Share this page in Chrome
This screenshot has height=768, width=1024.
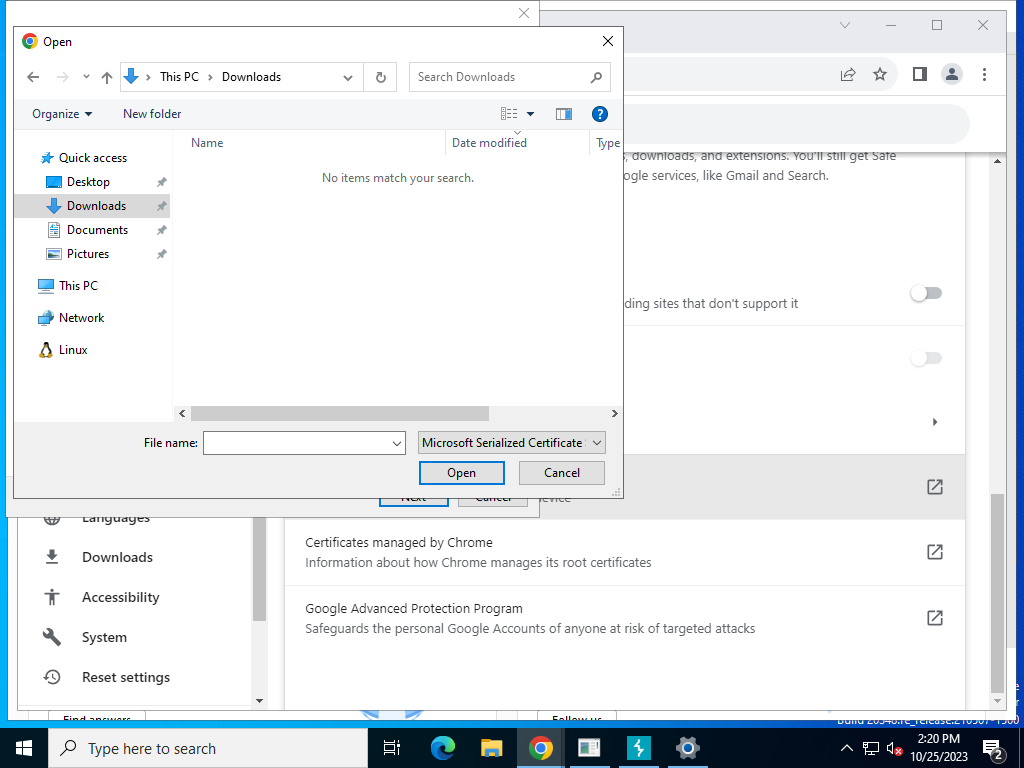coord(848,74)
